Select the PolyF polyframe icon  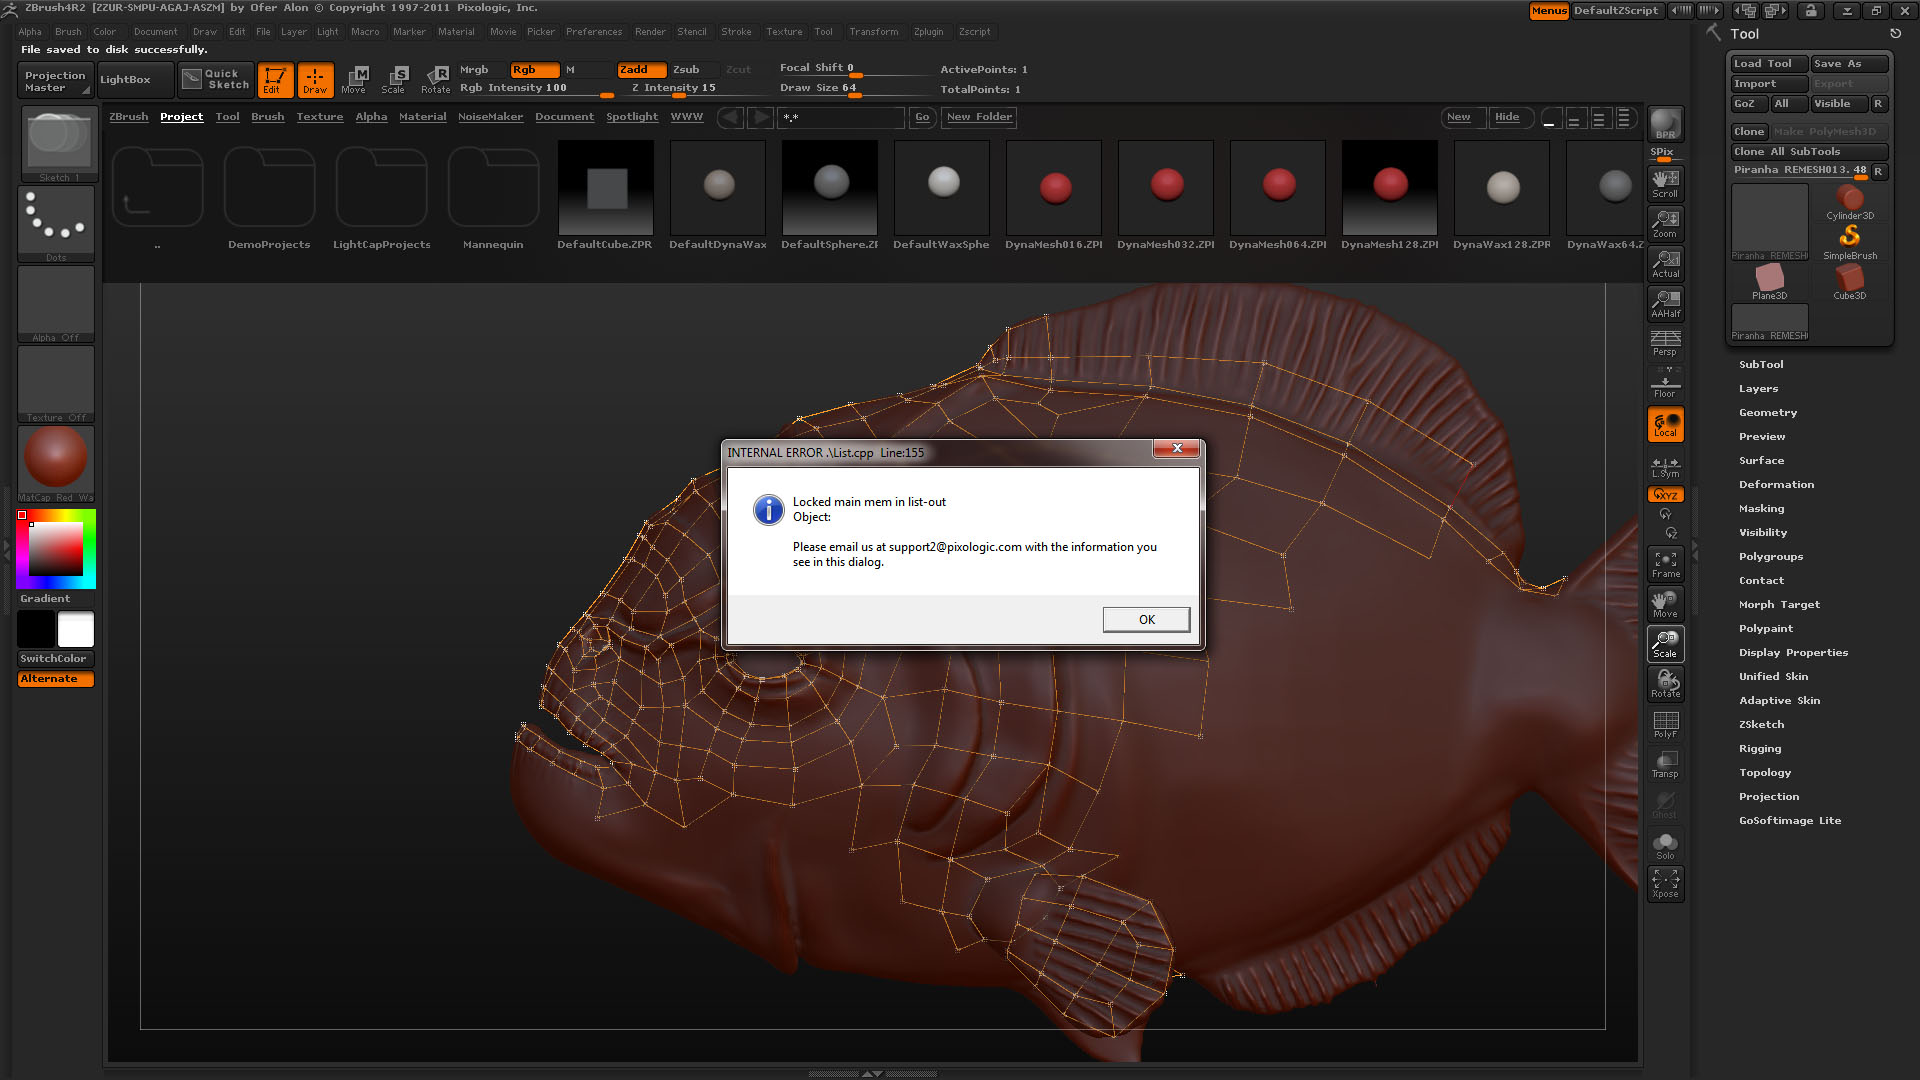point(1665,724)
